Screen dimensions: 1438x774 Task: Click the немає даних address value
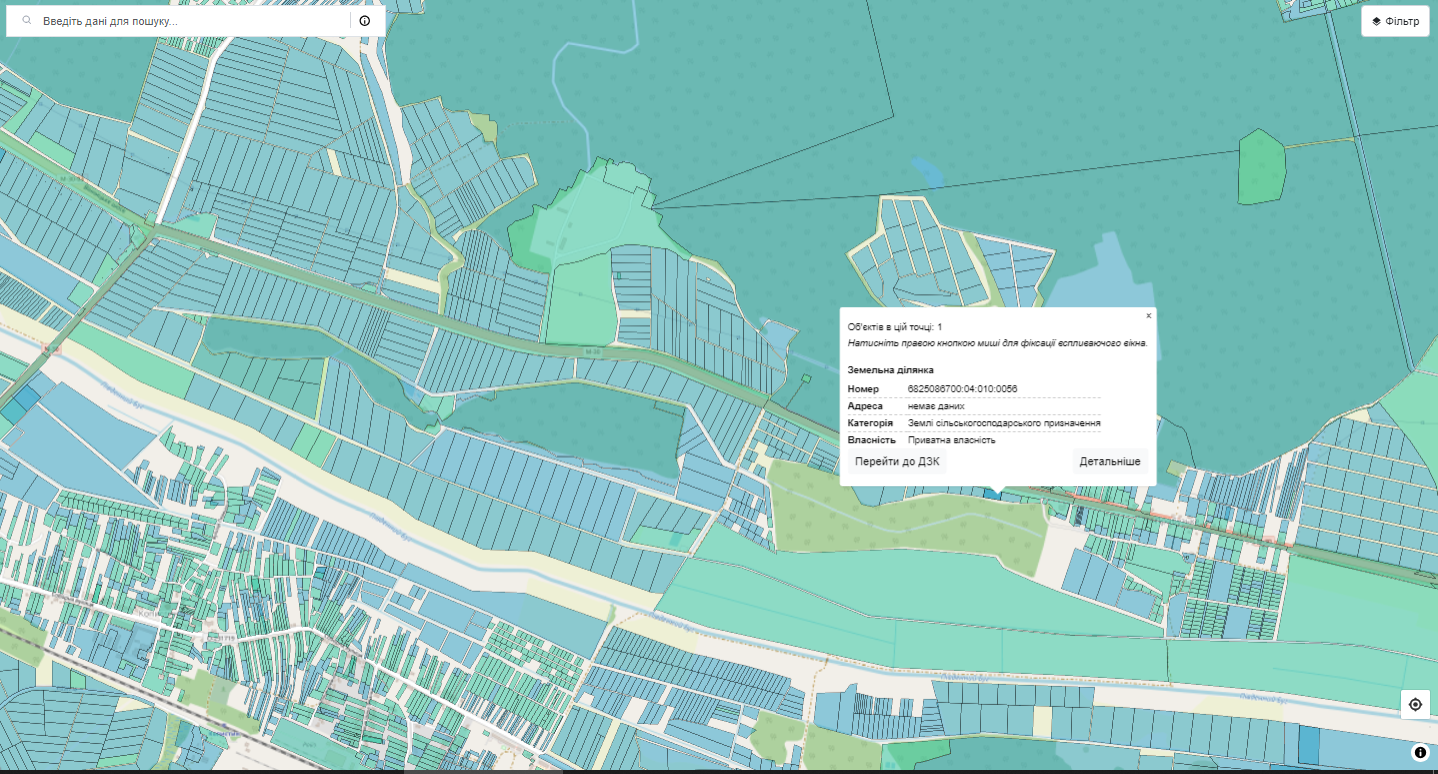pyautogui.click(x=929, y=406)
